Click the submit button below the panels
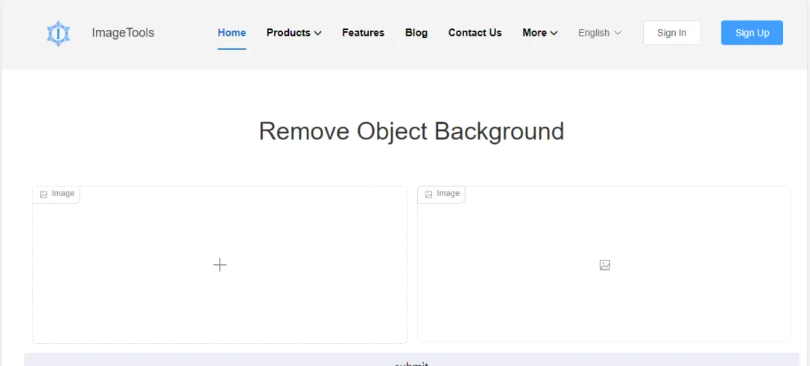The width and height of the screenshot is (810, 366). pos(412,360)
